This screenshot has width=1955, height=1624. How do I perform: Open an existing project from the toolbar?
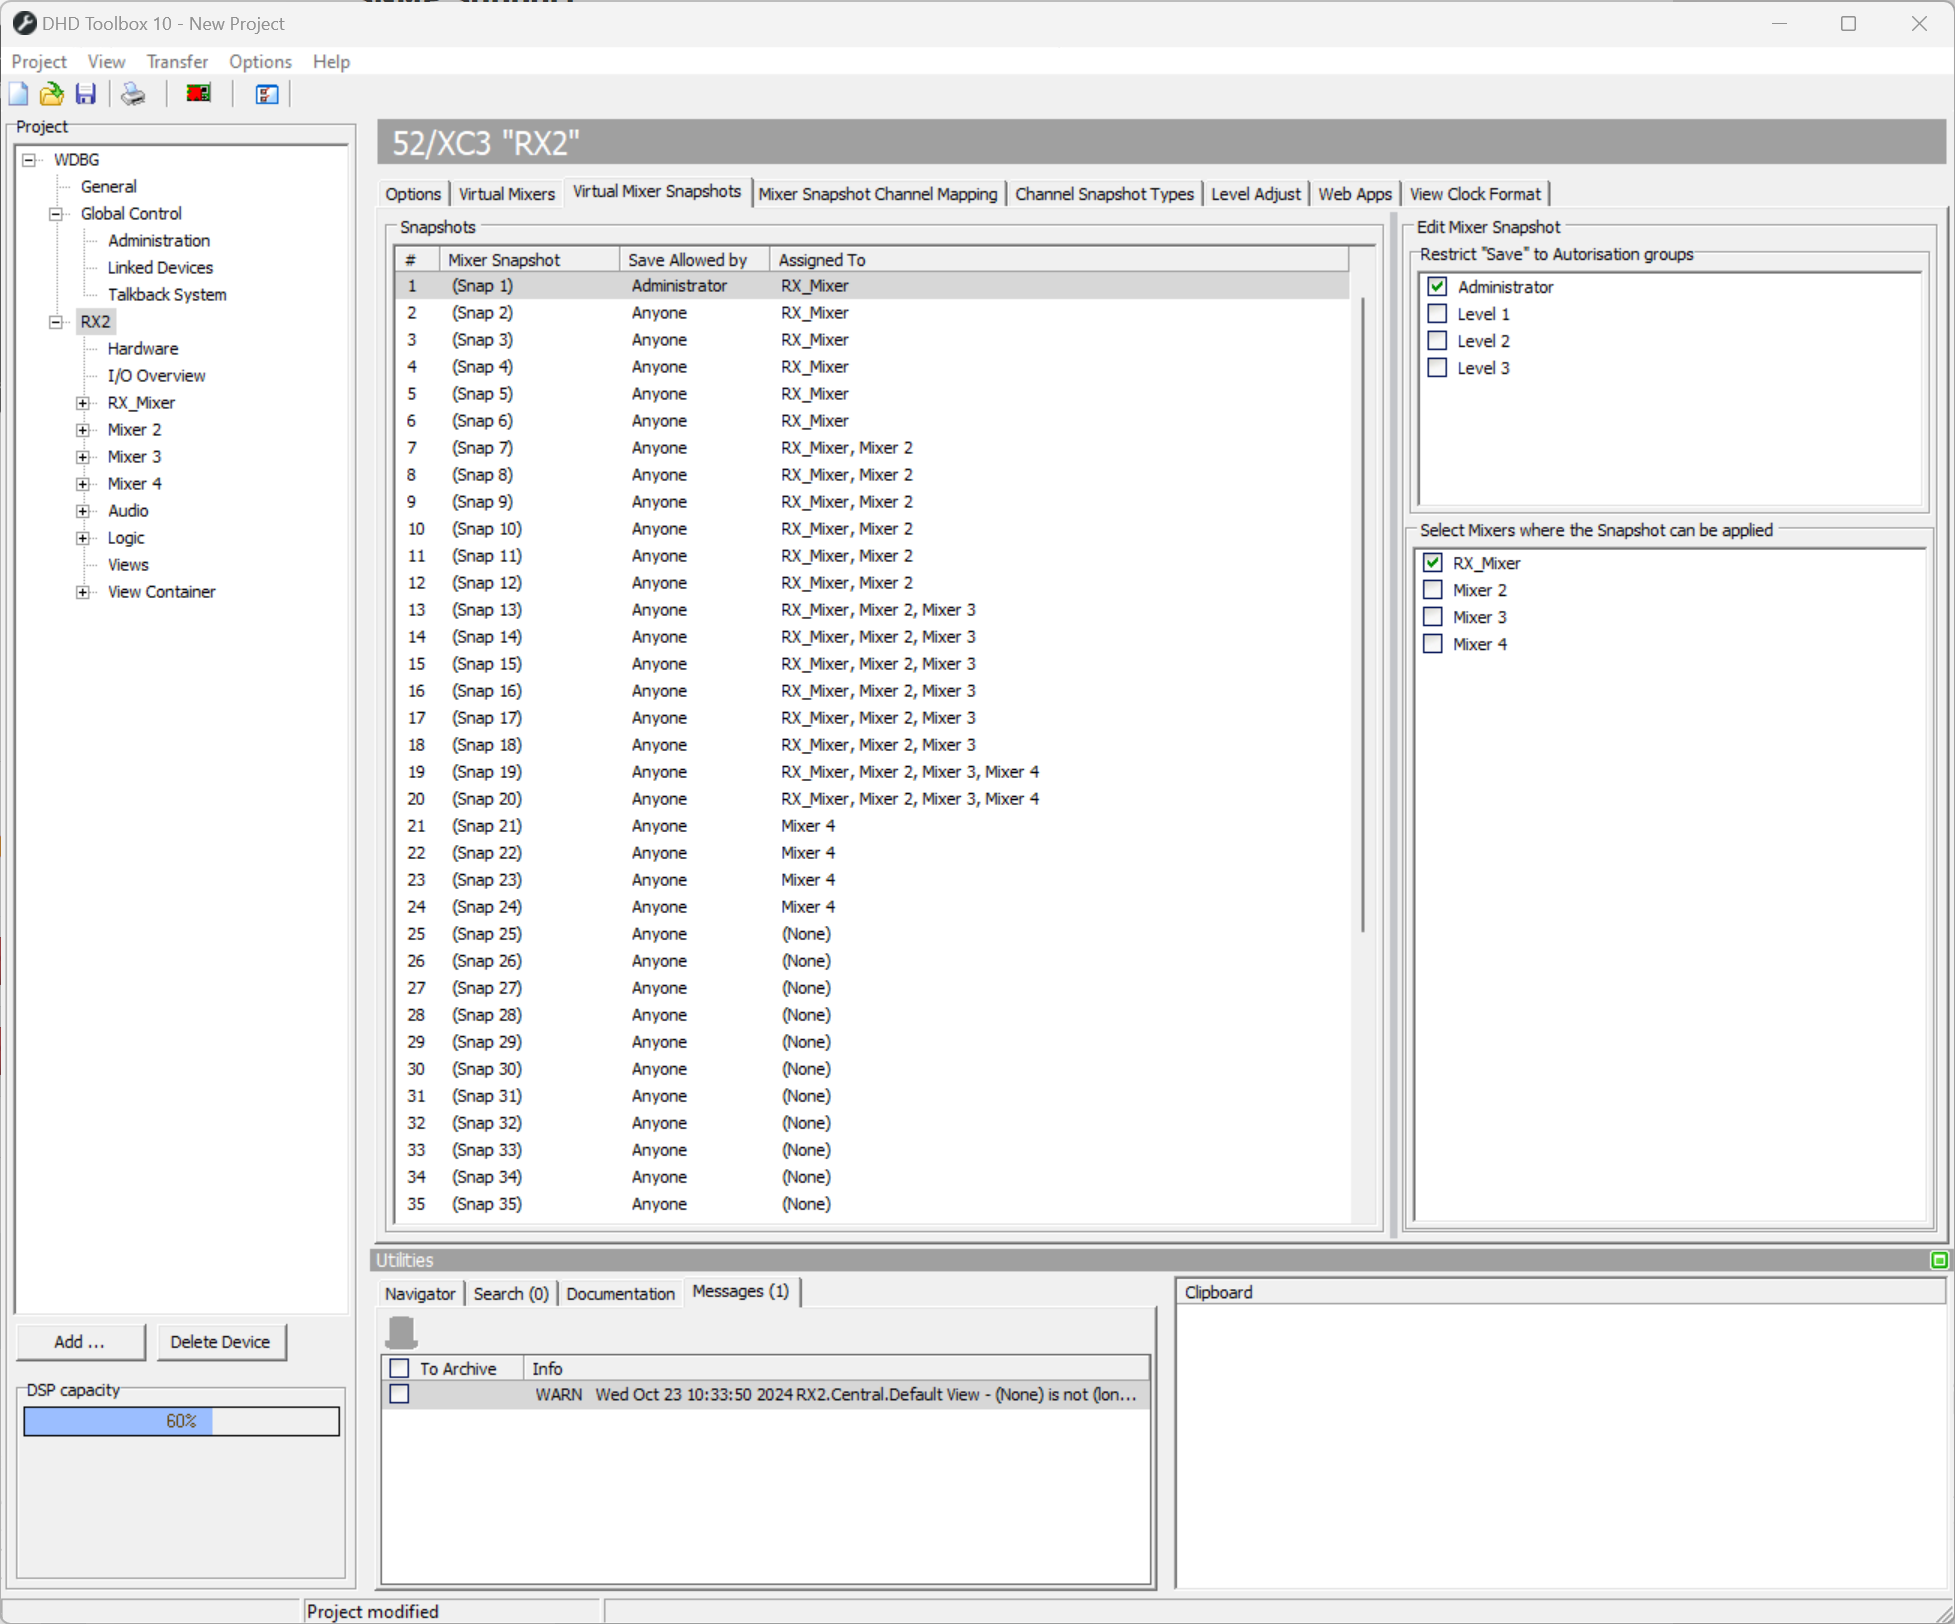(51, 93)
